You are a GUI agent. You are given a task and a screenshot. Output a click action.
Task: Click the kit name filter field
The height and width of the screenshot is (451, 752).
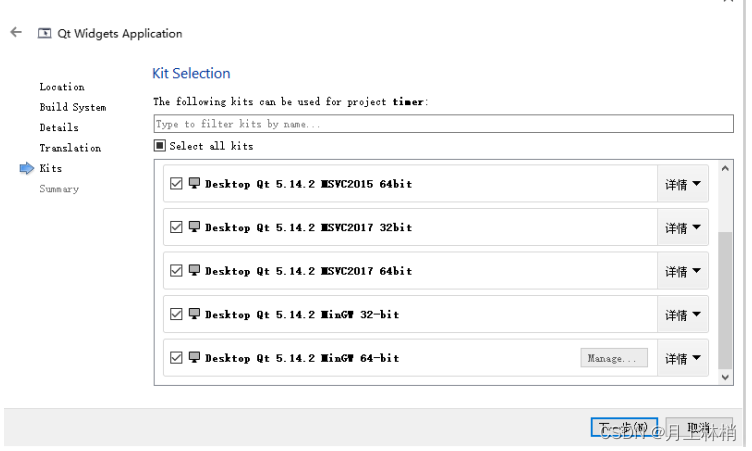(444, 124)
